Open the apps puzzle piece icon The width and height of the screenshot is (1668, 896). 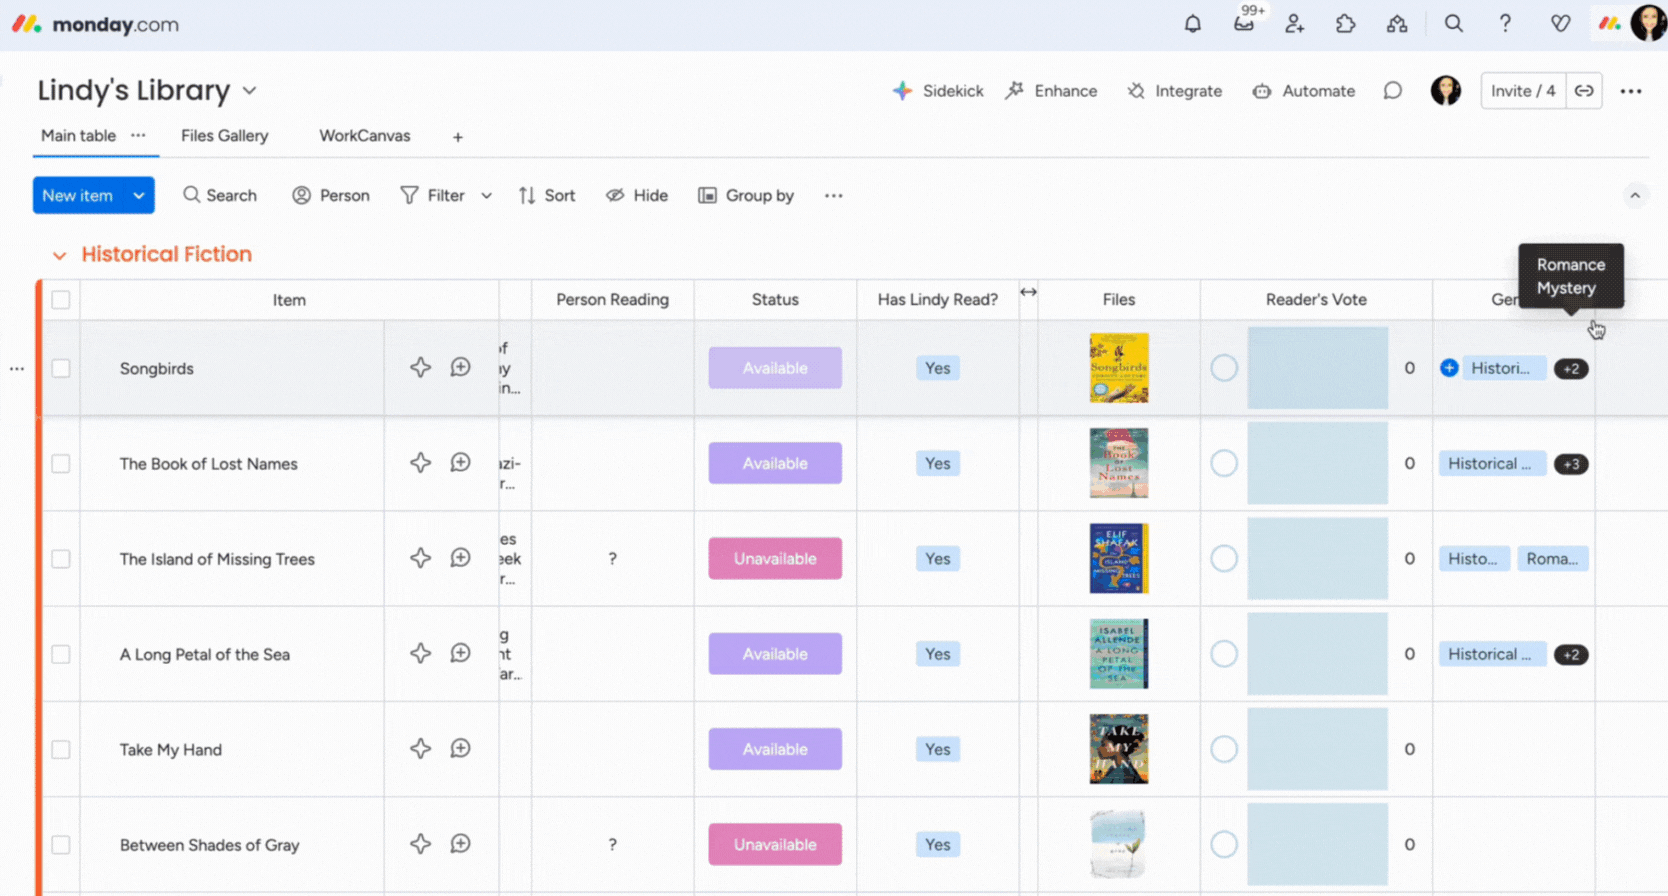click(1345, 24)
